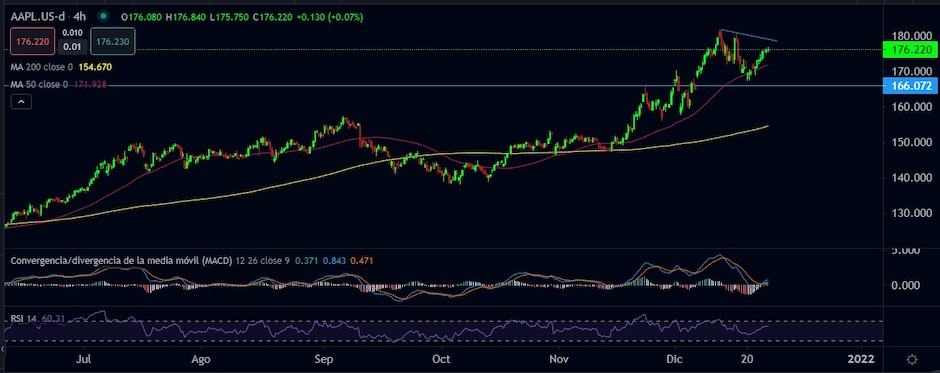Click the 2022 label on the time axis
Image resolution: width=940 pixels, height=373 pixels.
(x=861, y=359)
